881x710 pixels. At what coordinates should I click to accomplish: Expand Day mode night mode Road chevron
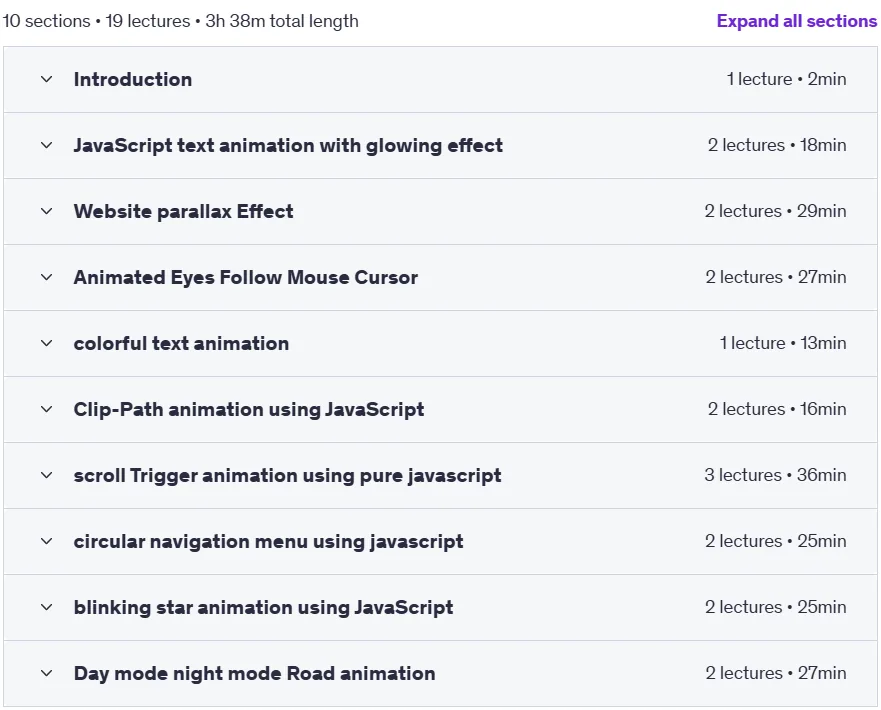click(x=47, y=673)
